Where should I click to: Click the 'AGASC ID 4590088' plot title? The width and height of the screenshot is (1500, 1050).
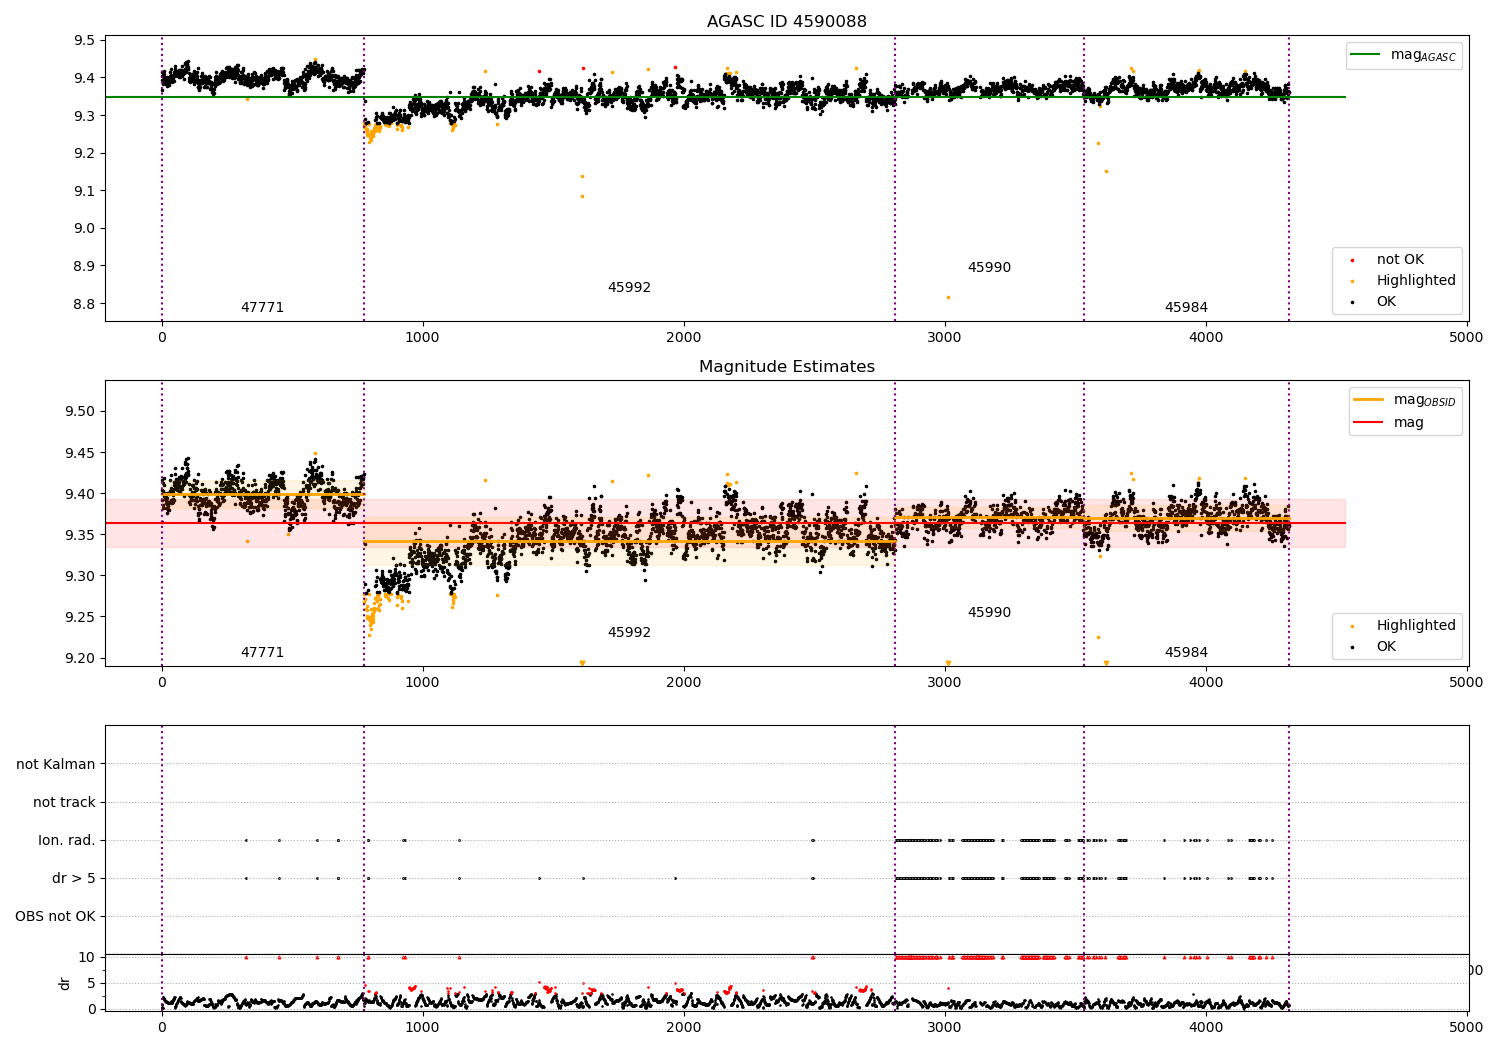point(786,22)
